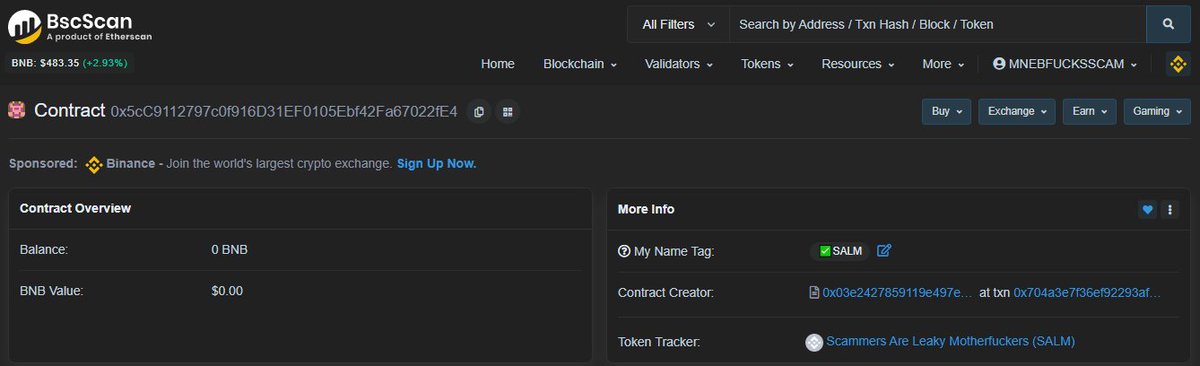This screenshot has width=1200, height=366.
Task: Click the Contract Overview heading
Action: click(x=76, y=209)
